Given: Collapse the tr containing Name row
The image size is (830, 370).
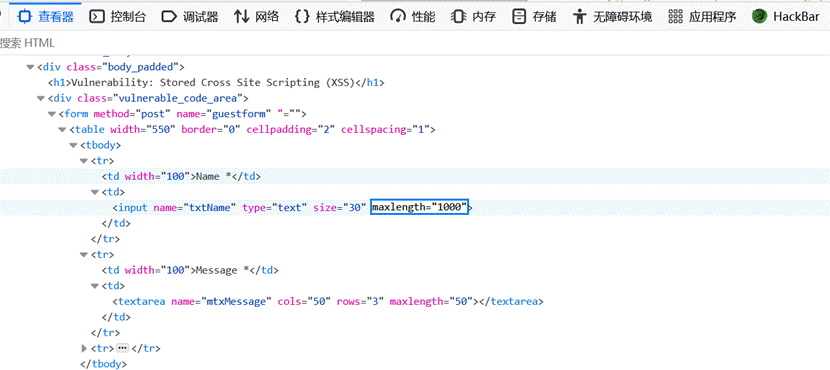Looking at the screenshot, I should click(84, 161).
